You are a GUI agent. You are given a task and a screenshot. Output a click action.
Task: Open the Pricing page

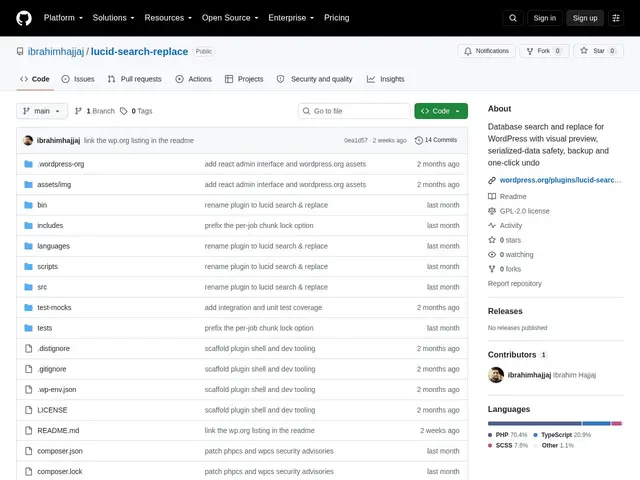337,18
